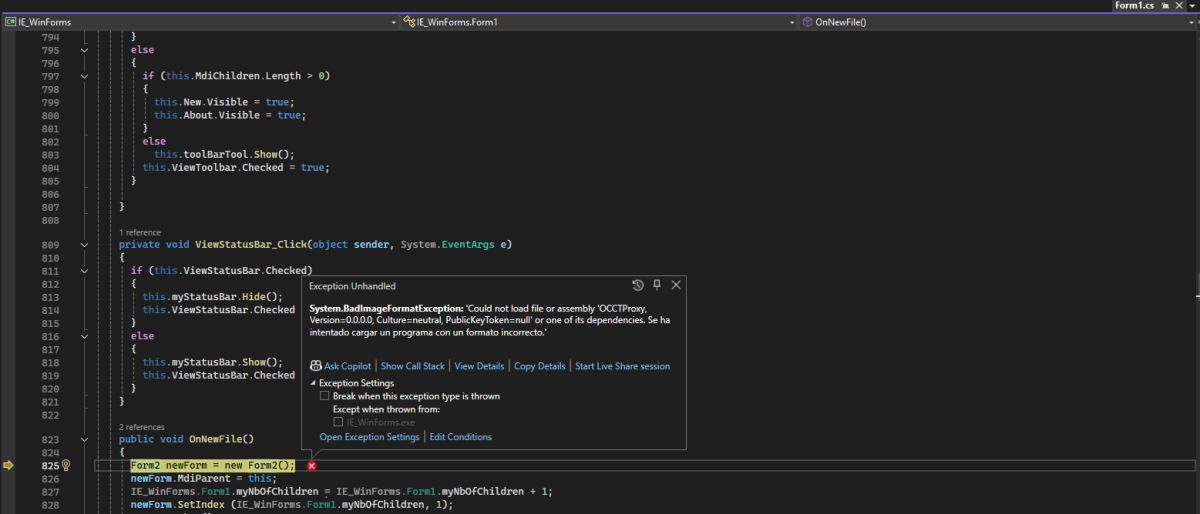Image resolution: width=1200 pixels, height=514 pixels.
Task: Click the Ask Copilot link
Action: click(x=347, y=366)
